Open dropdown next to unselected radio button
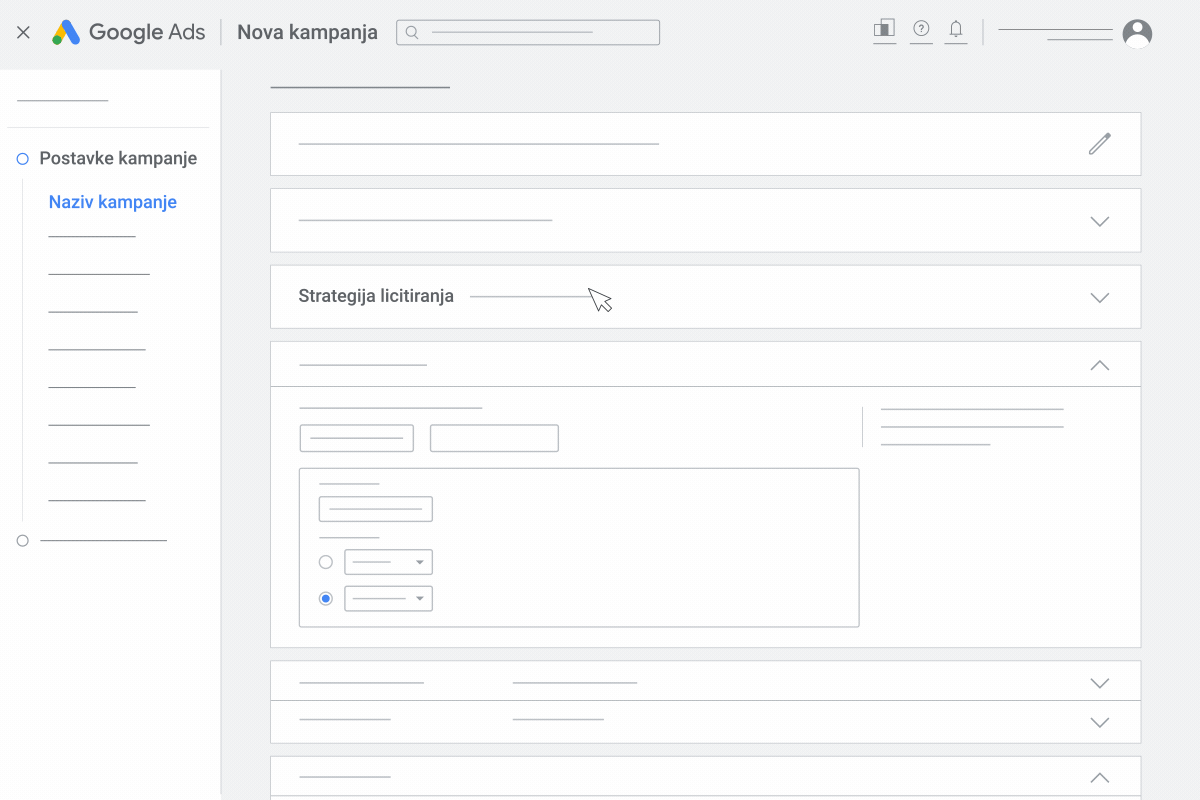The width and height of the screenshot is (1200, 800). (388, 562)
